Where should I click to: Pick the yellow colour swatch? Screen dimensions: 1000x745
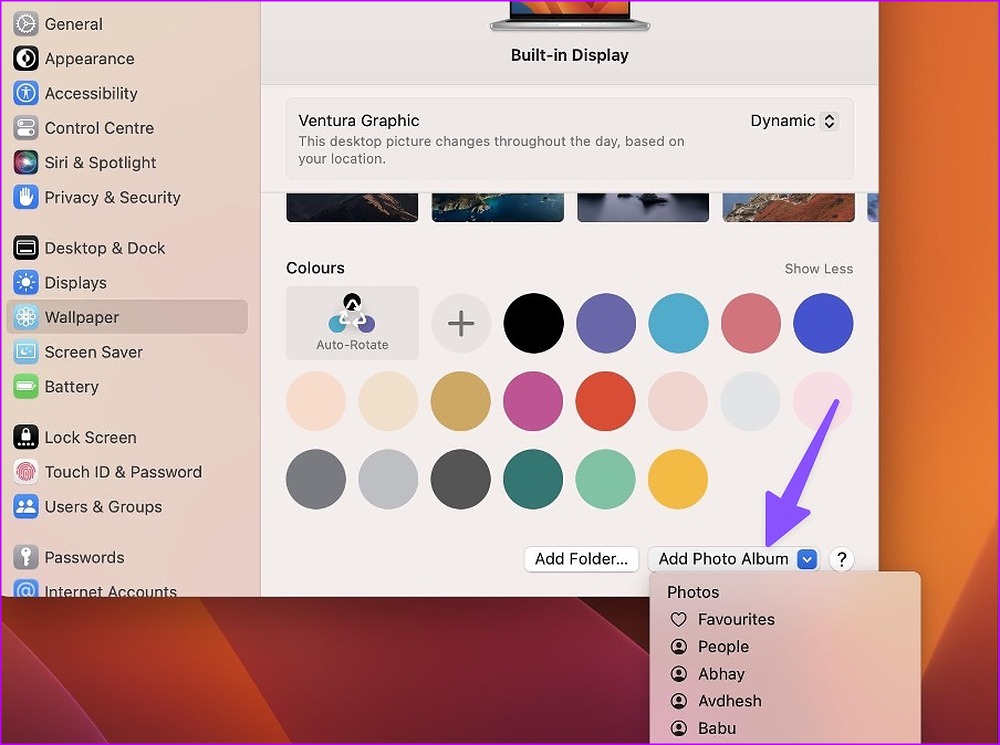678,479
